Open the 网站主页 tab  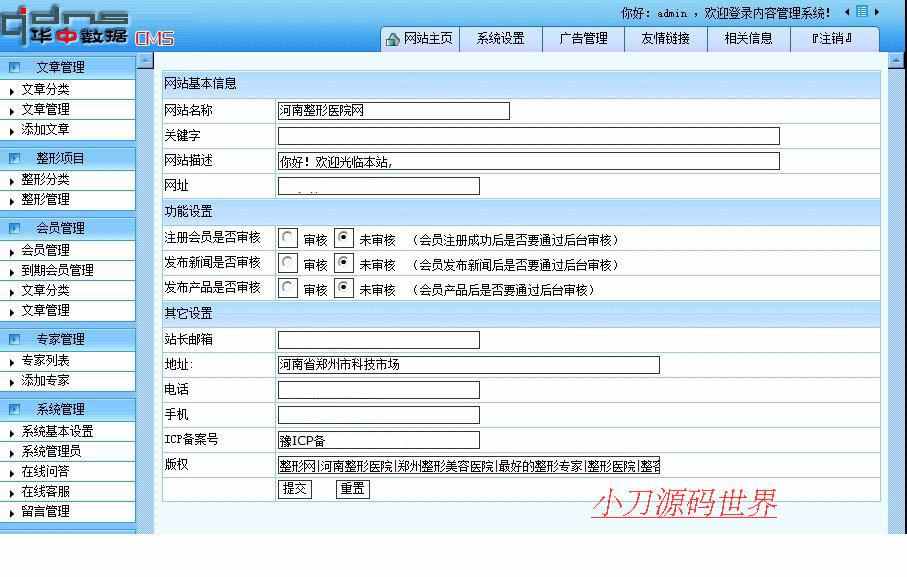421,39
